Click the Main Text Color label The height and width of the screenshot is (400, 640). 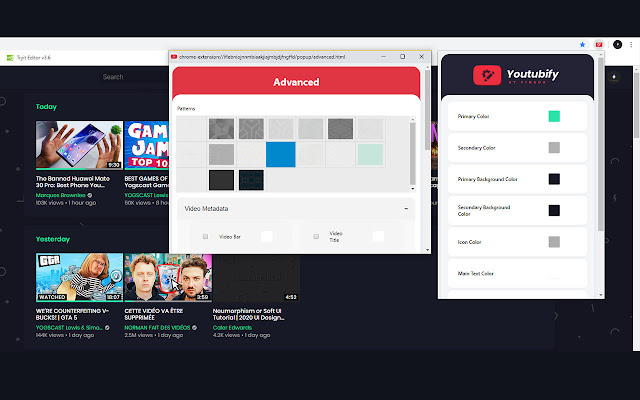[x=476, y=273]
